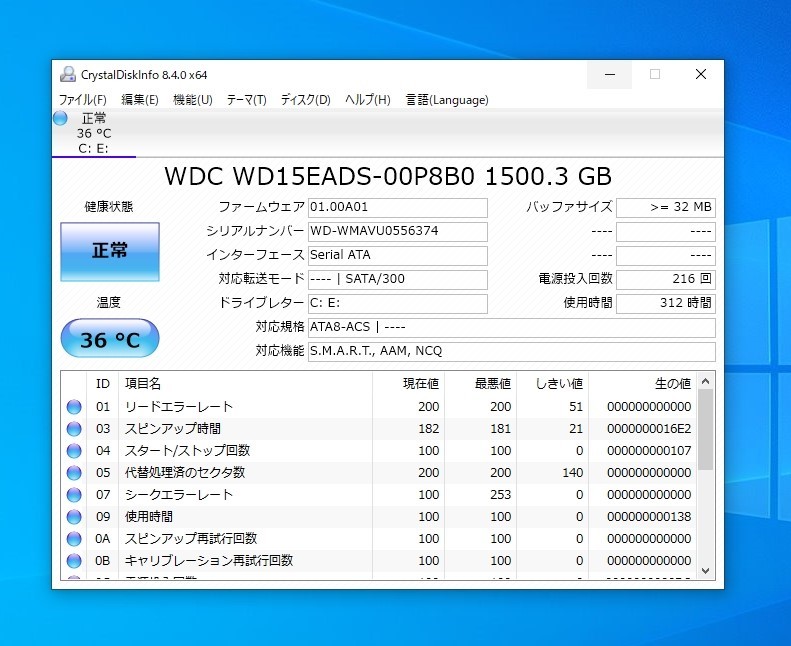The height and width of the screenshot is (646, 791).
Task: Click the model title WDC WD15EADS-00P8B0 1500.3 GB
Action: tap(388, 177)
